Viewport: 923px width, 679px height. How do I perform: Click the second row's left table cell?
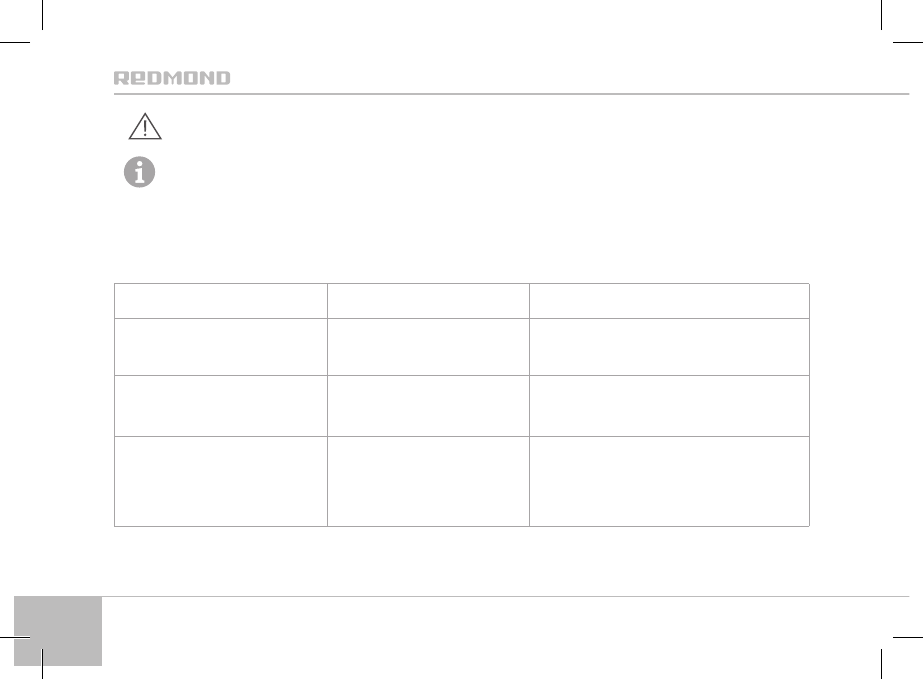pos(221,346)
